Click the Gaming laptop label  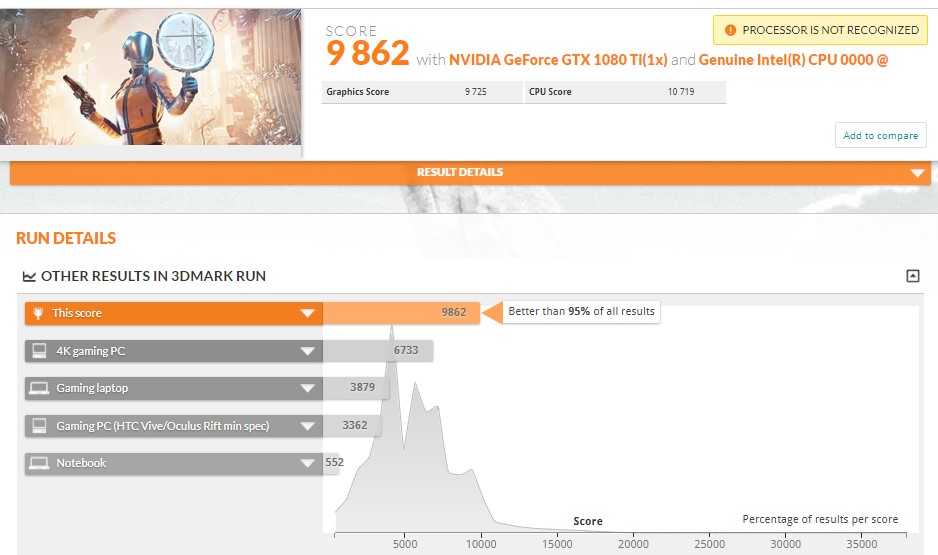tap(92, 388)
